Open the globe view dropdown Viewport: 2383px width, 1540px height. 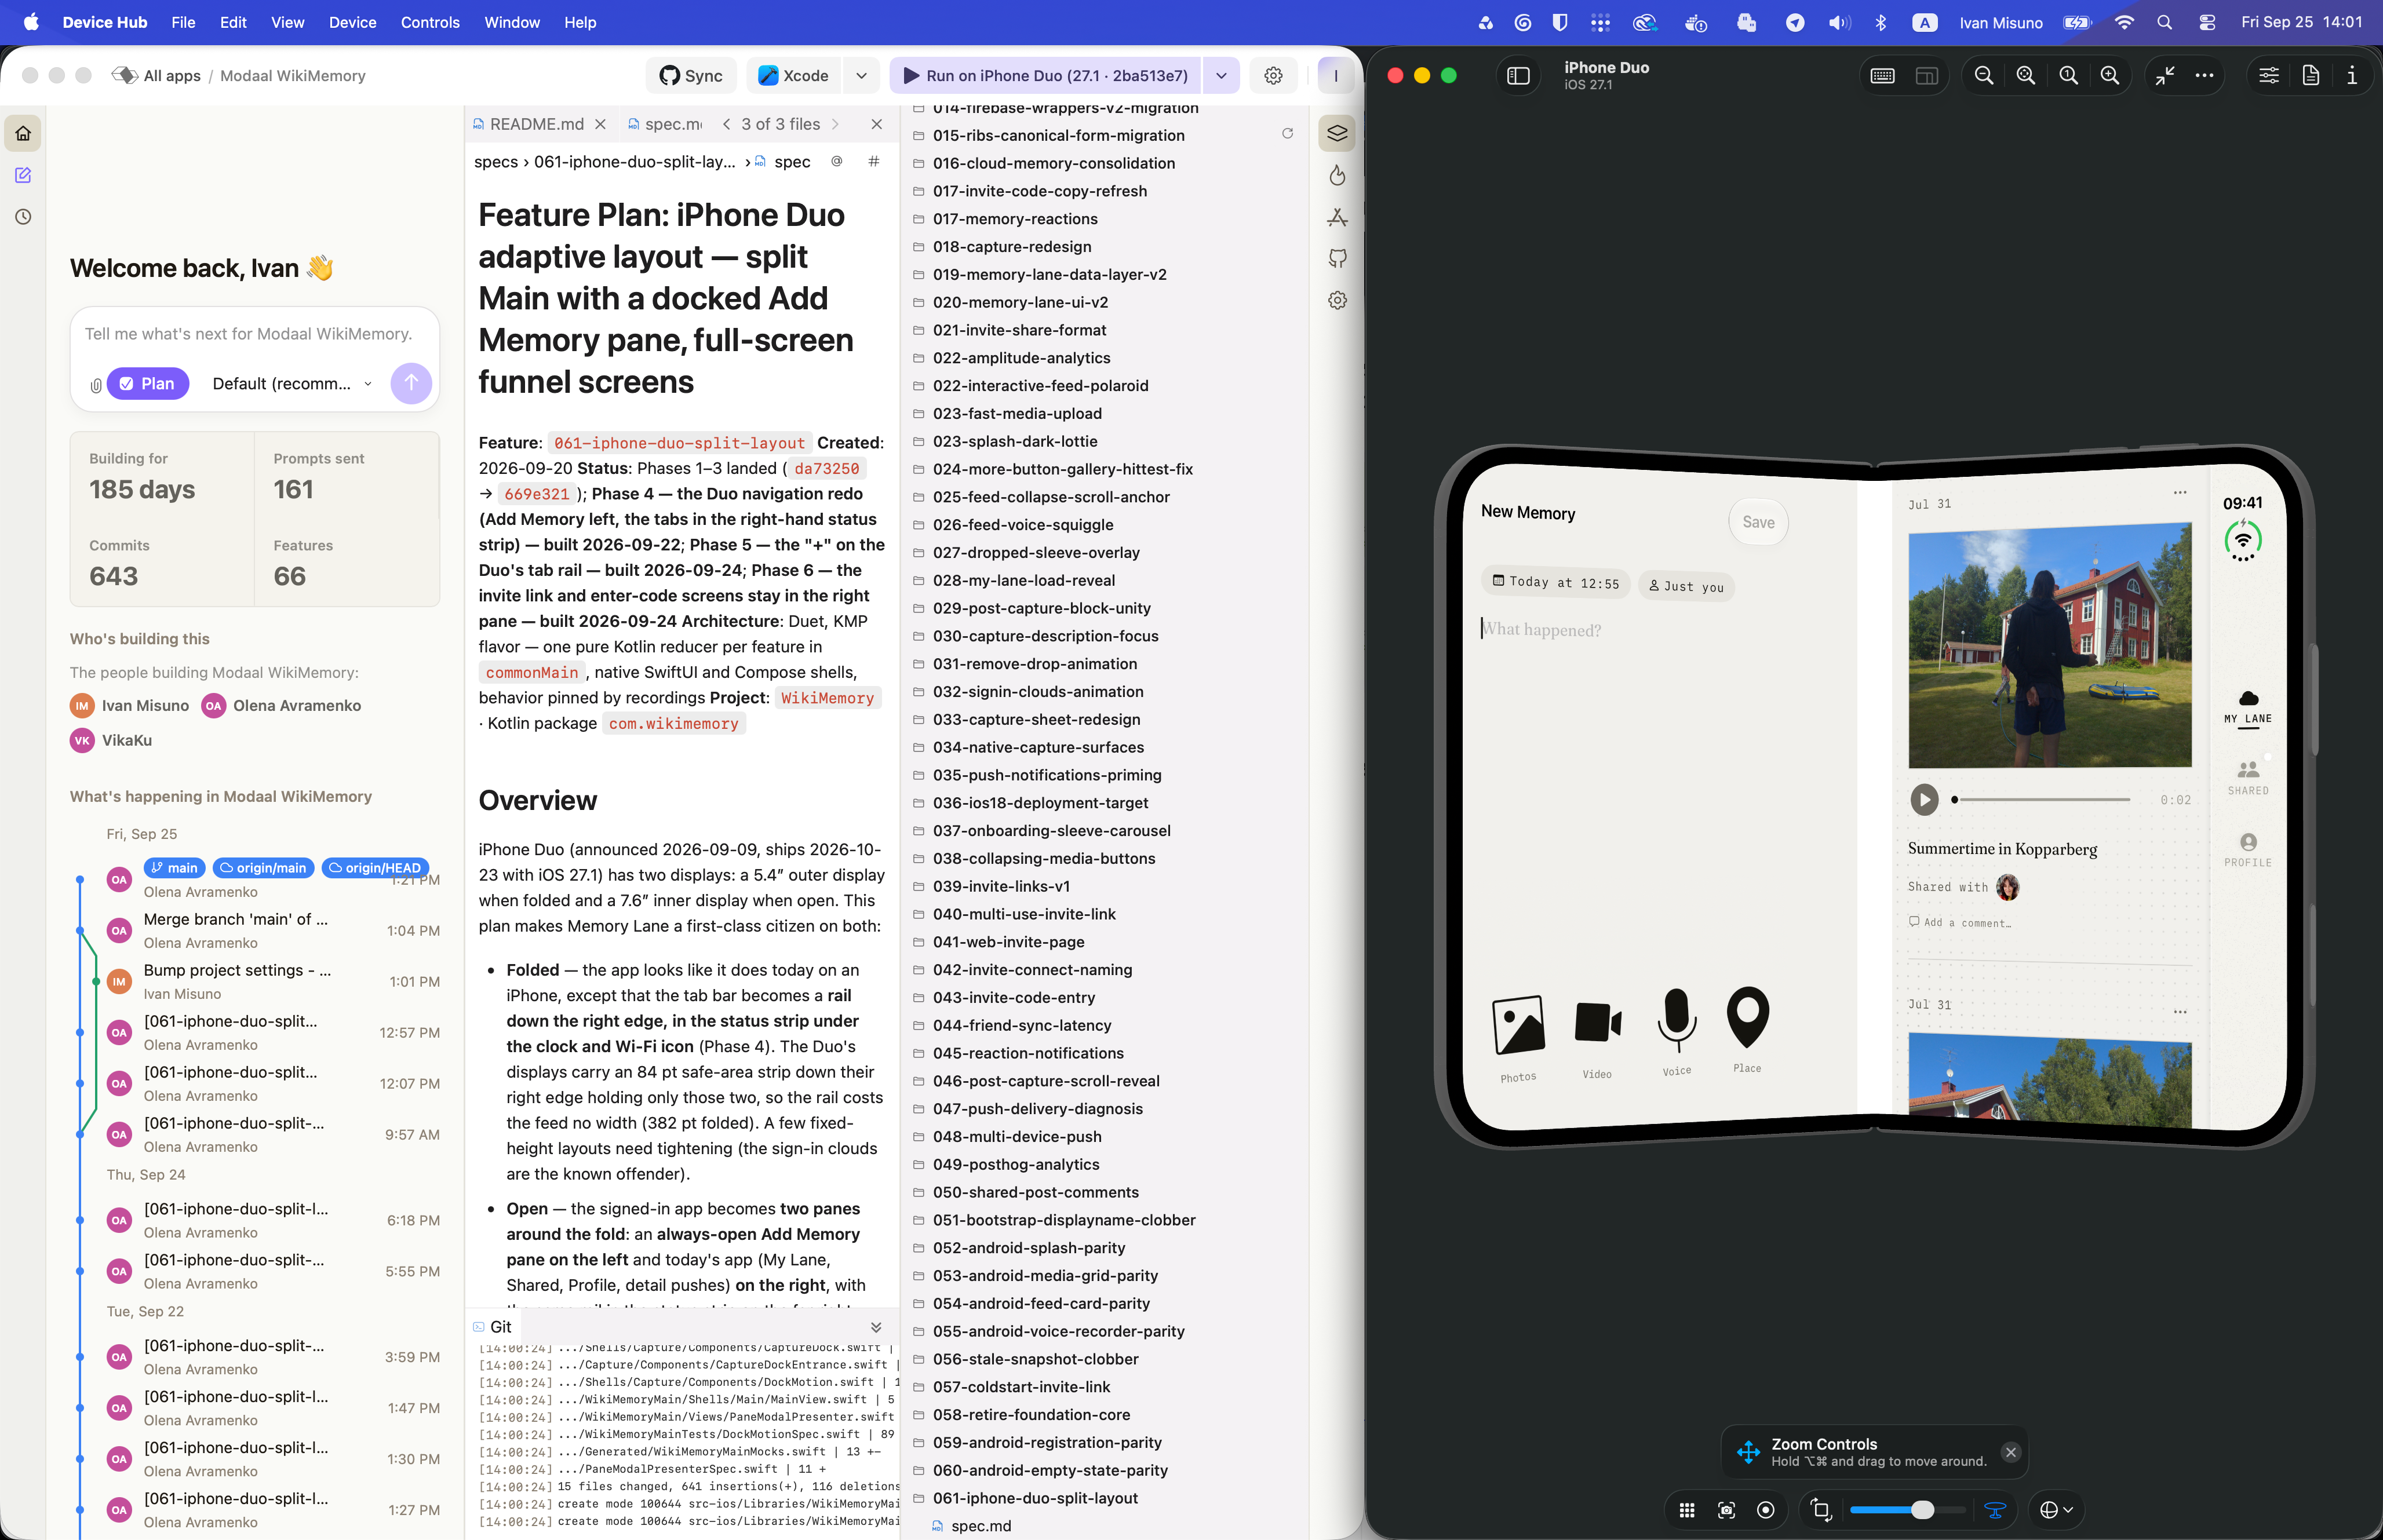[2056, 1510]
